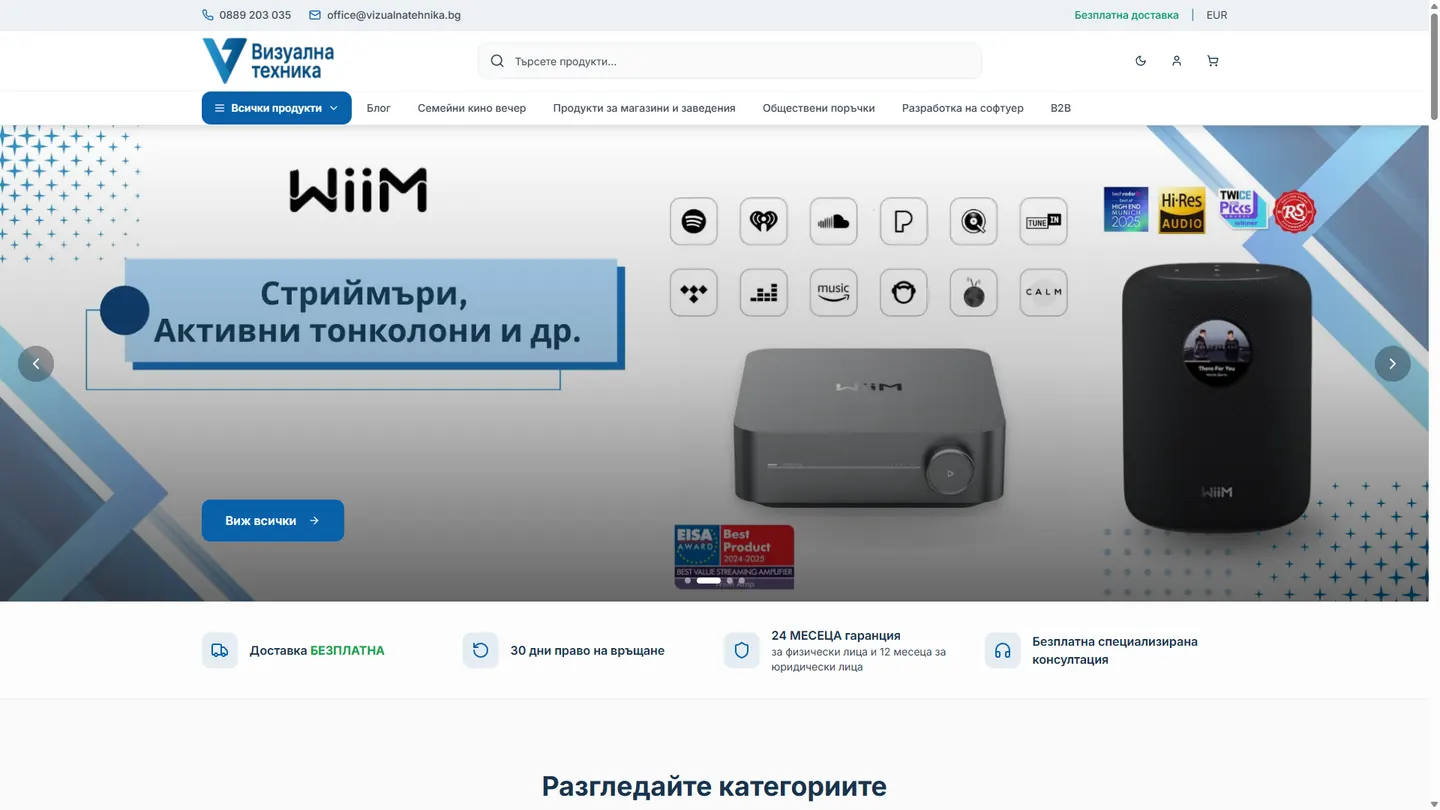Open the B2B menu item
This screenshot has height=810, width=1440.
coord(1060,108)
